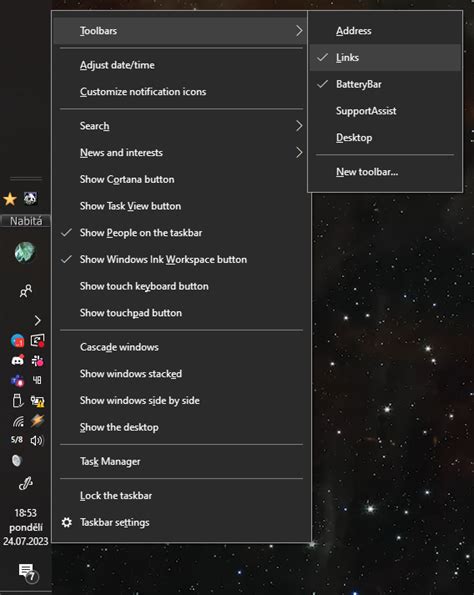Click the yellow star Links icon
The width and height of the screenshot is (474, 595).
click(x=10, y=199)
